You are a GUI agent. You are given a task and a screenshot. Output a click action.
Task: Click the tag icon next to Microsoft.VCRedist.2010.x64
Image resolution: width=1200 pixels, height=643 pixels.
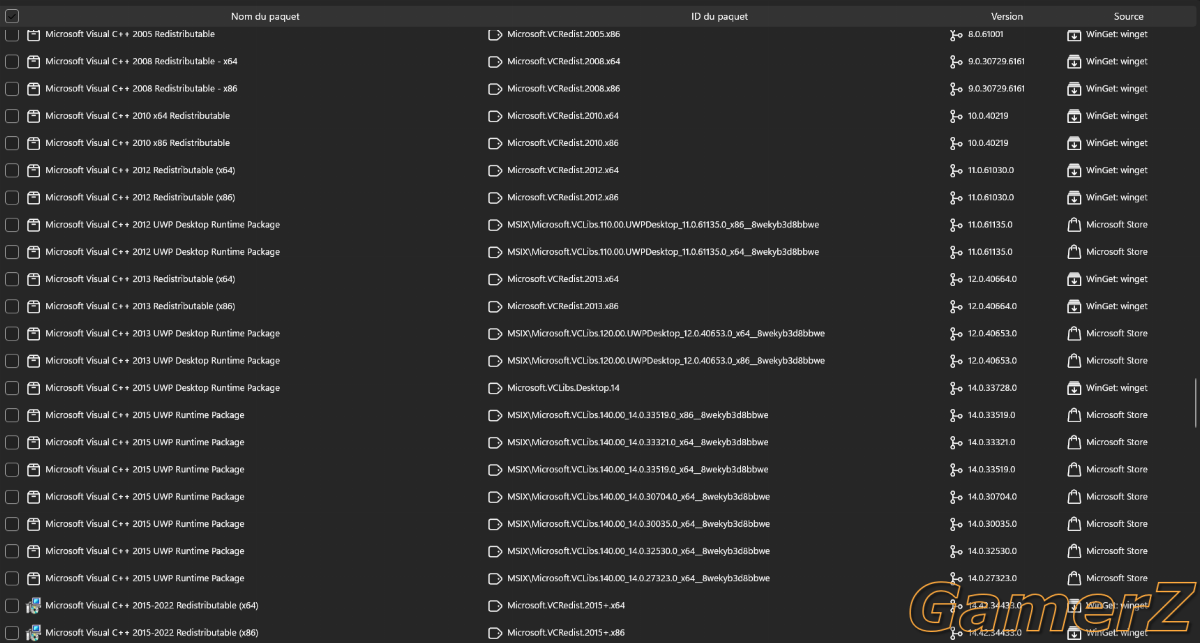click(494, 116)
